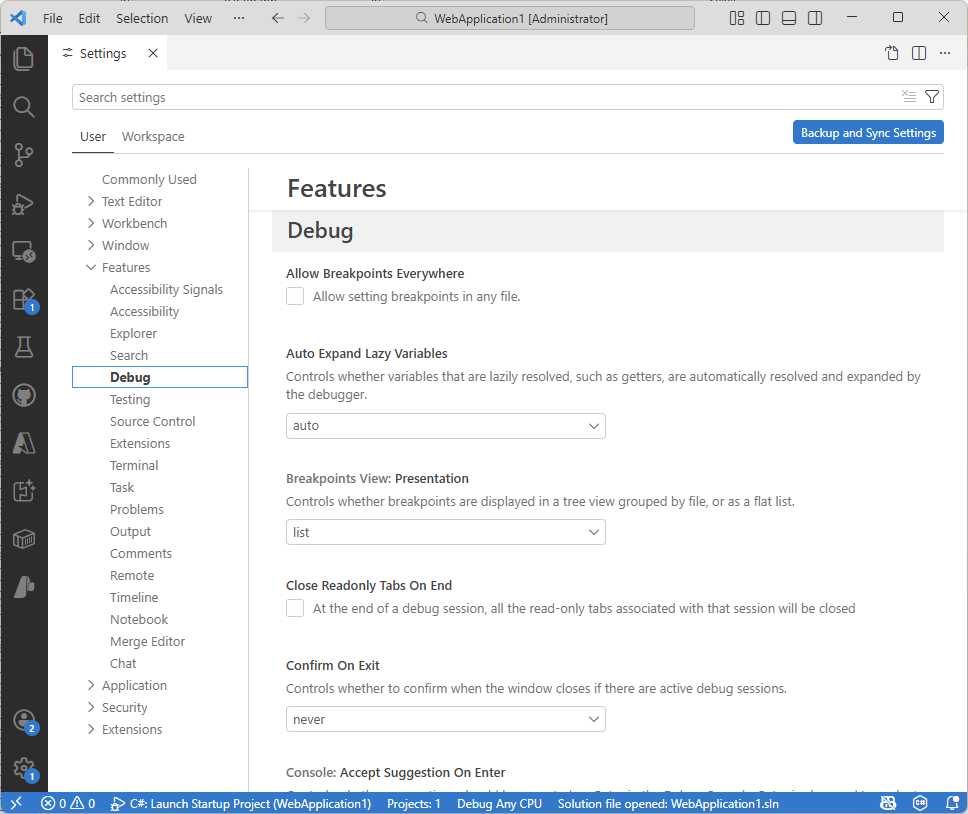The width and height of the screenshot is (968, 814).
Task: Open Extensions view with update badge
Action: click(x=23, y=300)
